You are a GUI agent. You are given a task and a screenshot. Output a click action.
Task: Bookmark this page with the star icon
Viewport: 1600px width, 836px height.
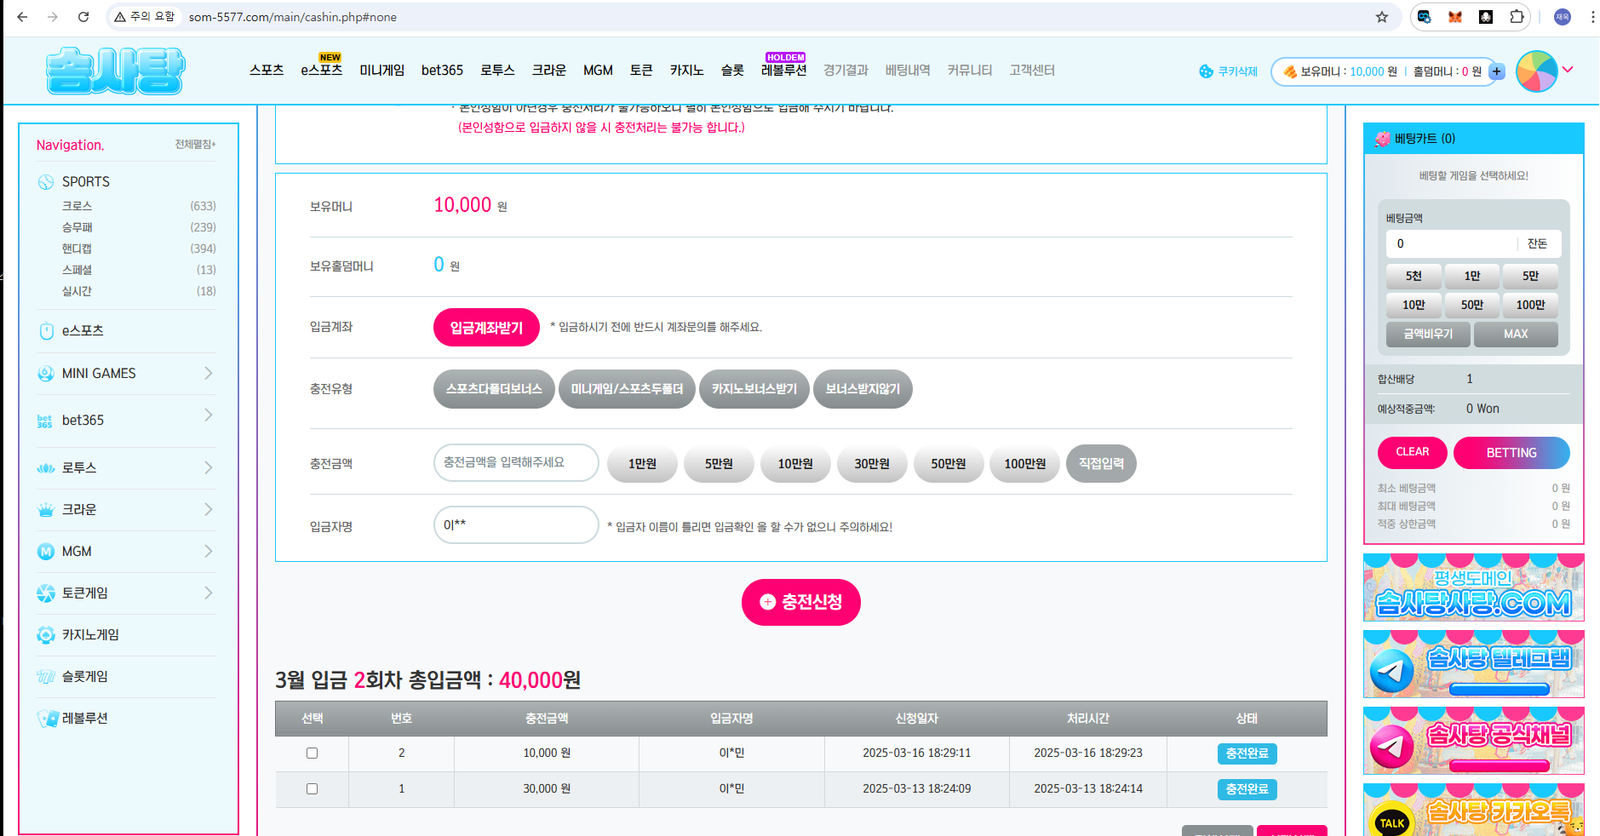[1382, 17]
